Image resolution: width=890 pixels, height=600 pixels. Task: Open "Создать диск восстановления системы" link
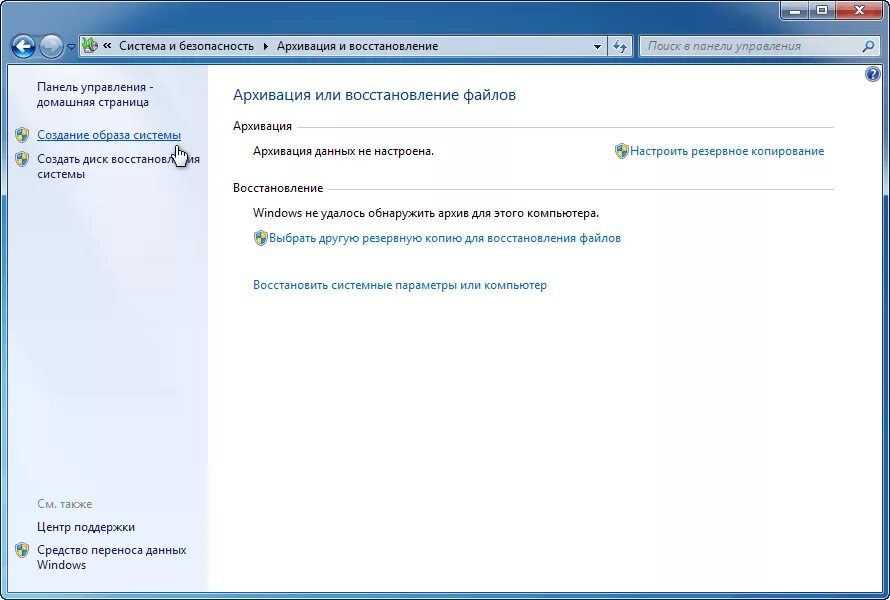[x=118, y=166]
